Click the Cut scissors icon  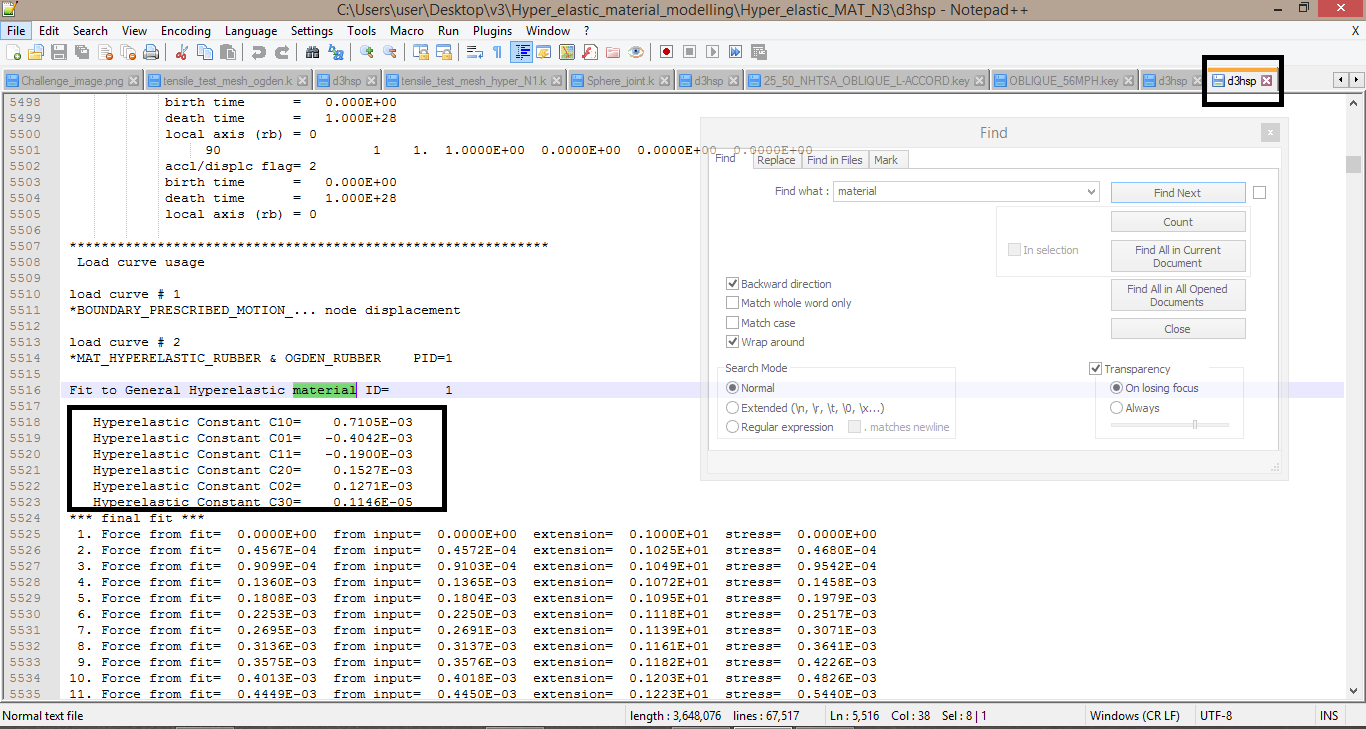(182, 52)
